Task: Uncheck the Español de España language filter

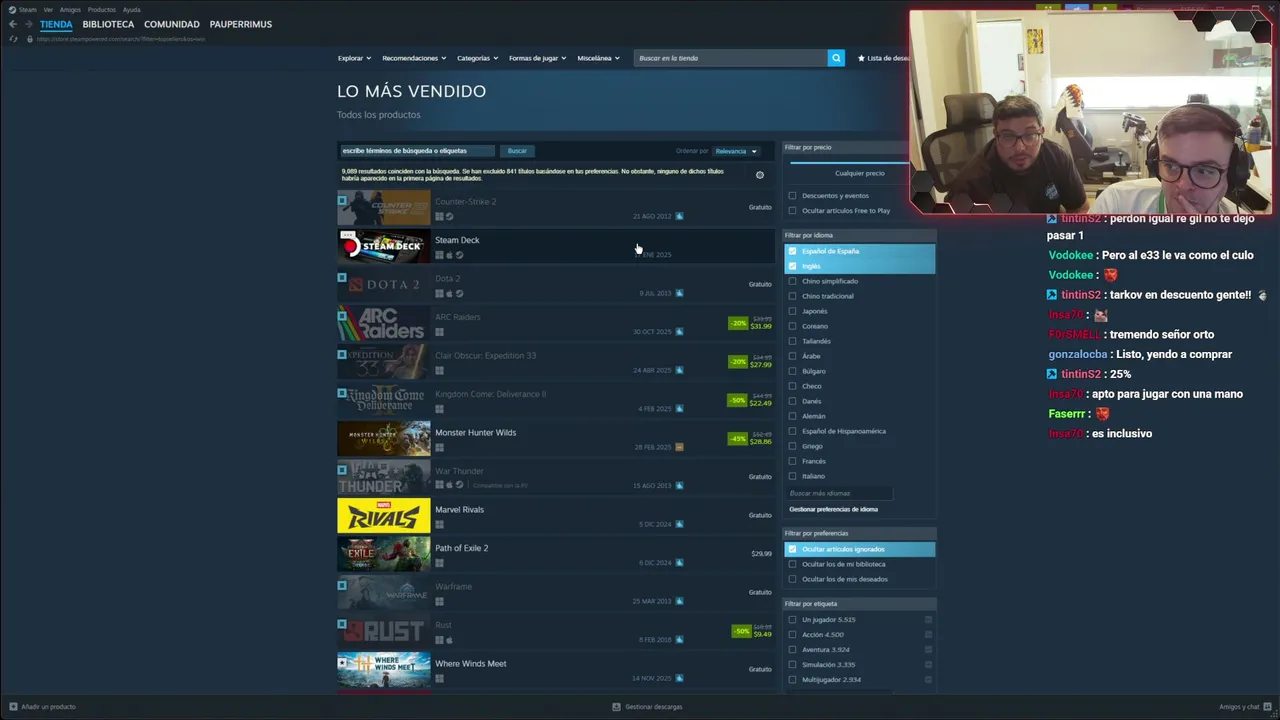Action: click(793, 251)
